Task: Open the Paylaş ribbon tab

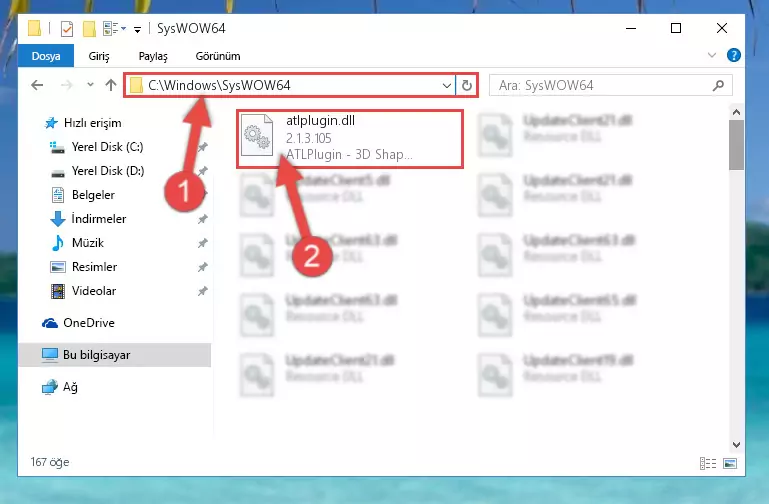Action: tap(153, 56)
